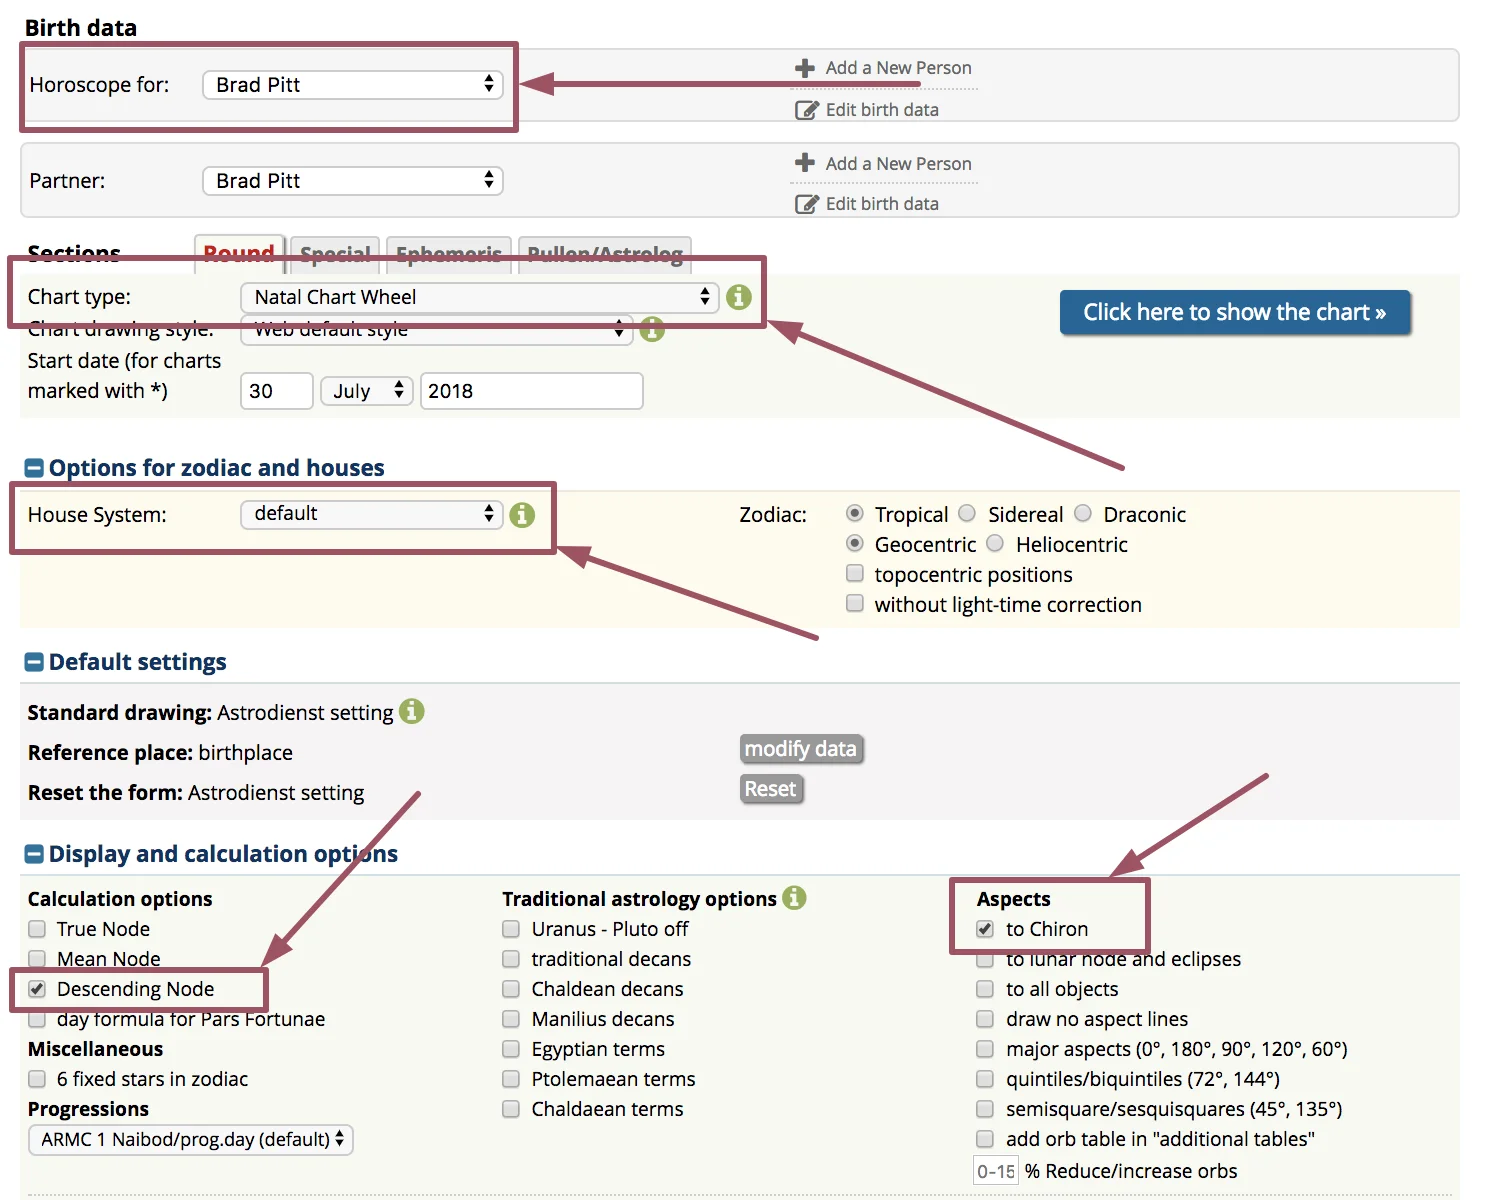Image resolution: width=1490 pixels, height=1200 pixels.
Task: Collapse the Default settings section
Action: (x=34, y=662)
